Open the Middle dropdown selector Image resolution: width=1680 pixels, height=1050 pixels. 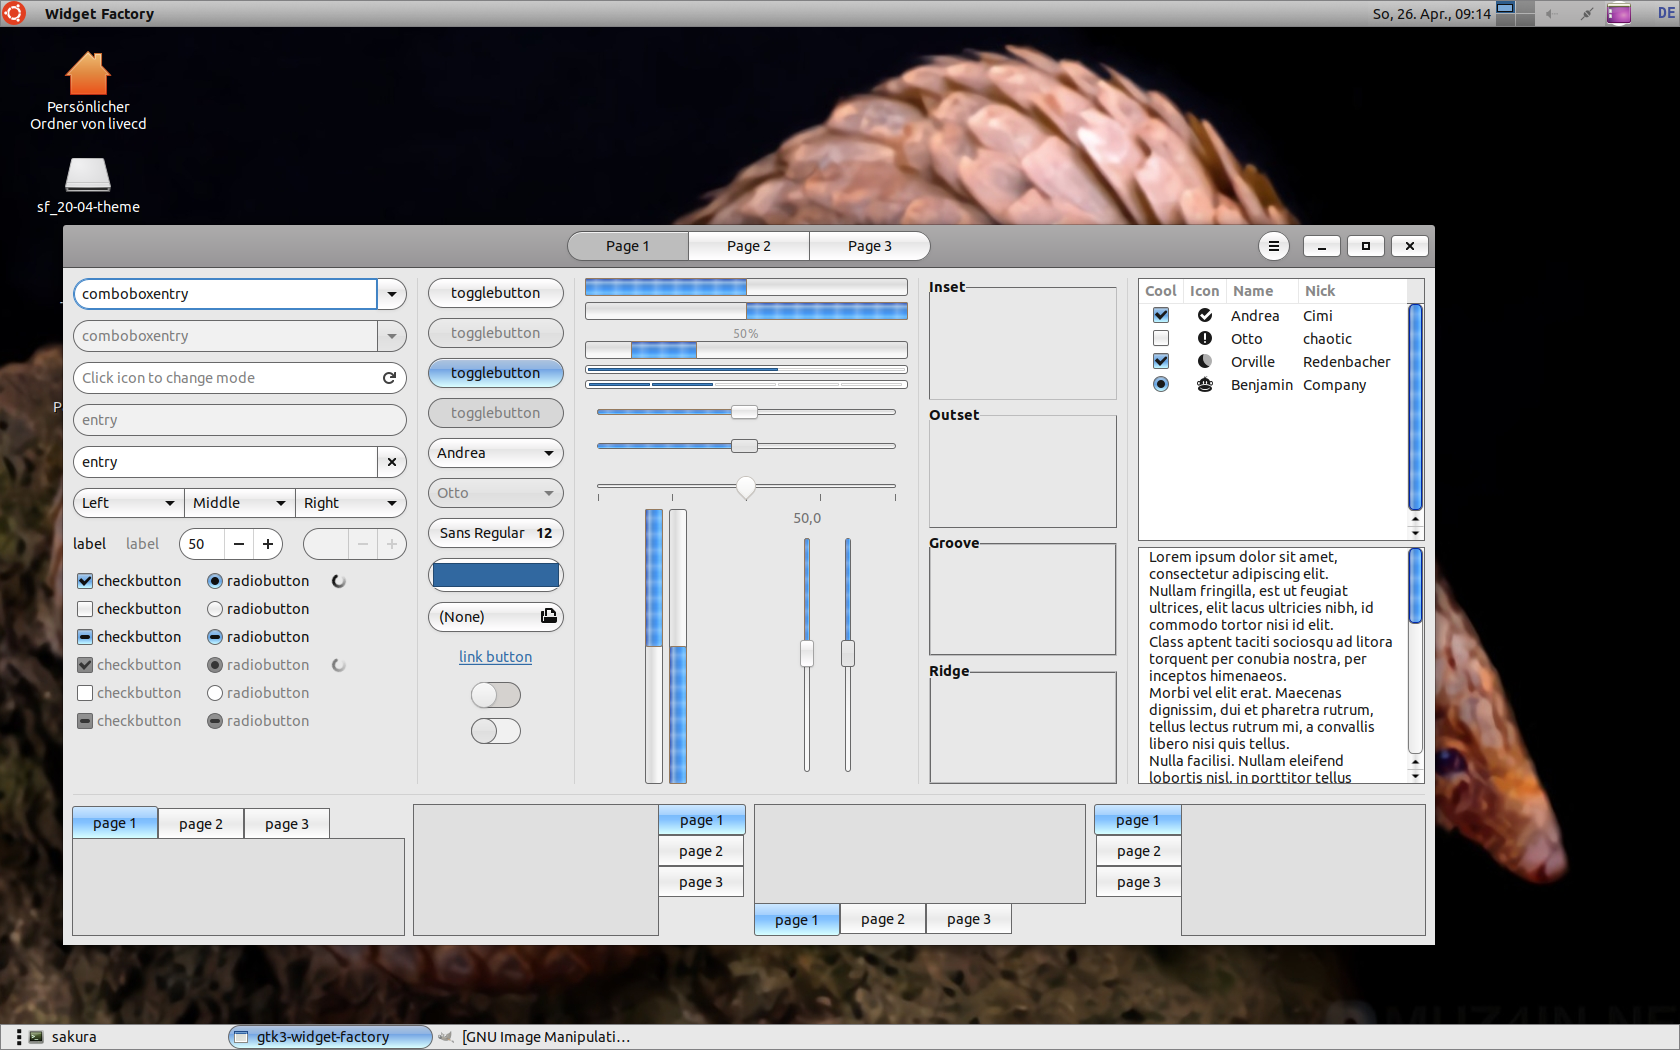pyautogui.click(x=239, y=503)
